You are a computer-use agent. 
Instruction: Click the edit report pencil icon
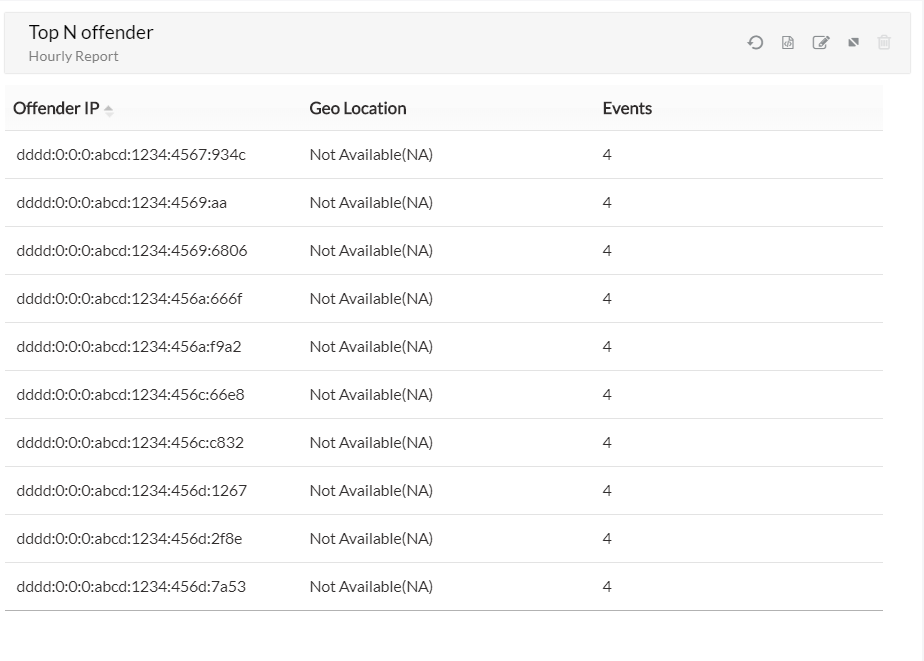821,43
